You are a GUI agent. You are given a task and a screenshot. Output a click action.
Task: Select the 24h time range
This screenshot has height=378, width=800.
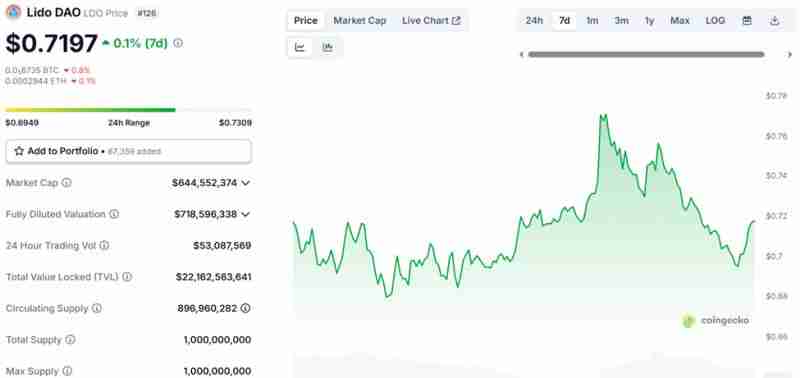(534, 20)
